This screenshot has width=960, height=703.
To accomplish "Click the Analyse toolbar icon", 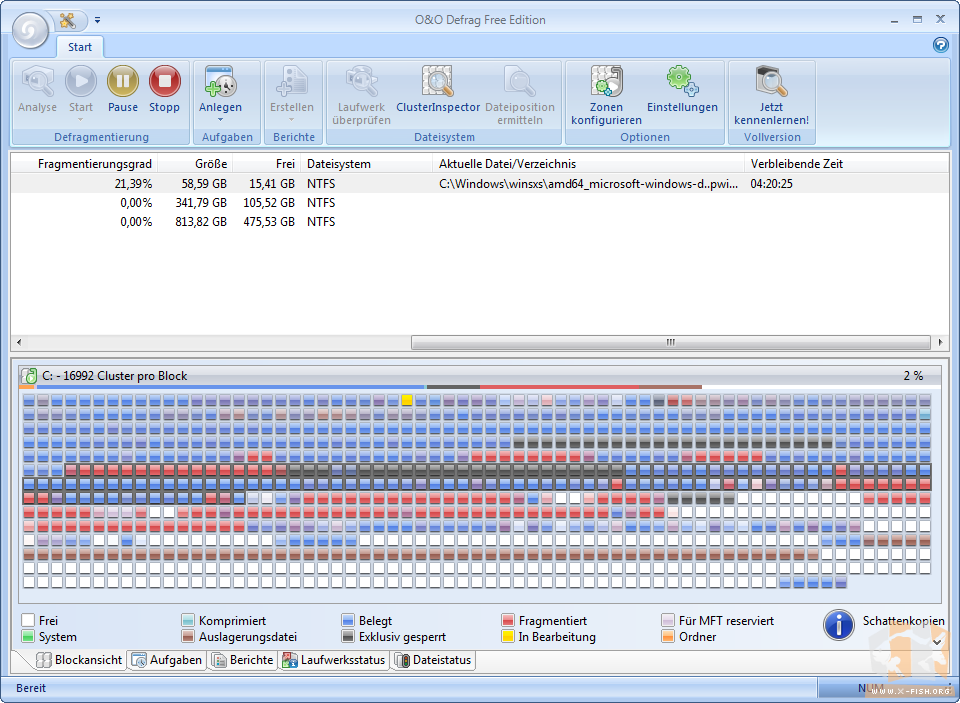I will (37, 81).
